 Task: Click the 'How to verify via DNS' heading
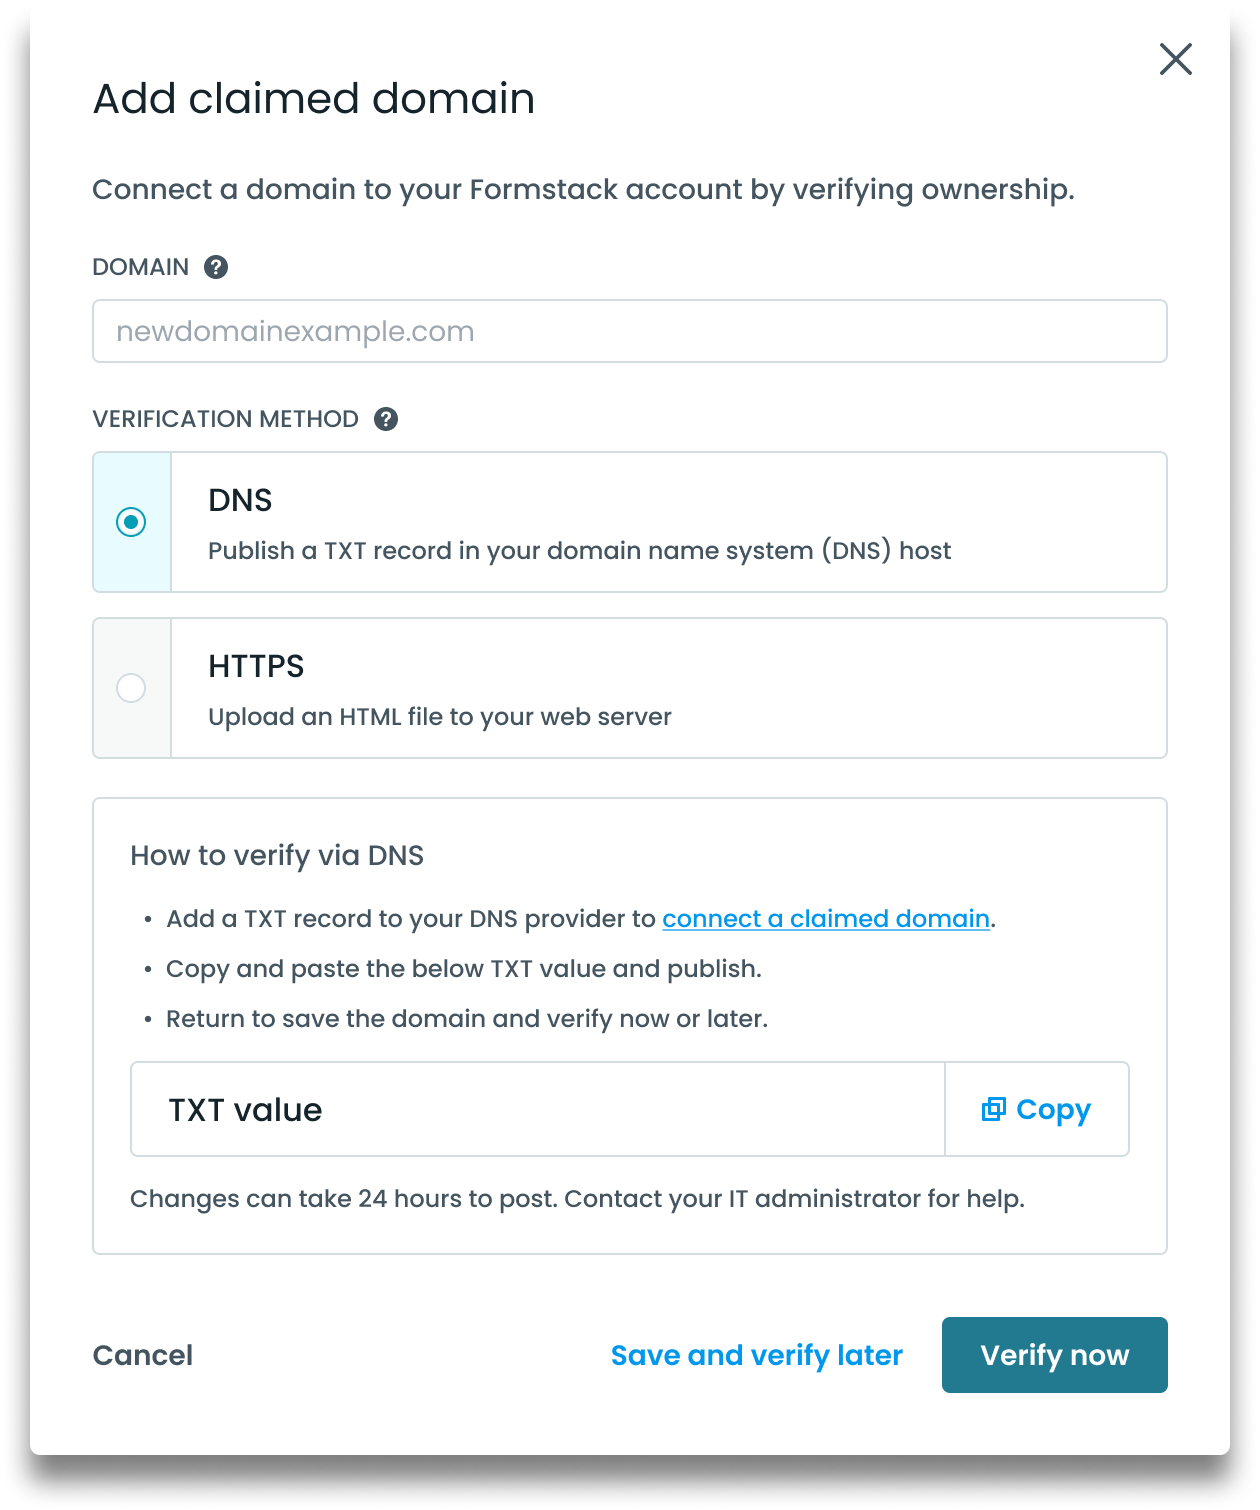(x=277, y=855)
